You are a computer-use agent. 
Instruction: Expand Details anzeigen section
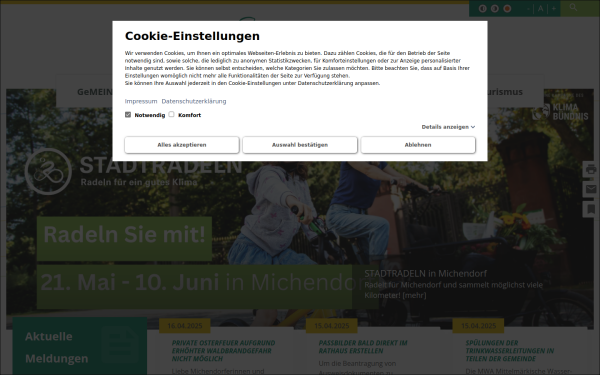pos(448,127)
